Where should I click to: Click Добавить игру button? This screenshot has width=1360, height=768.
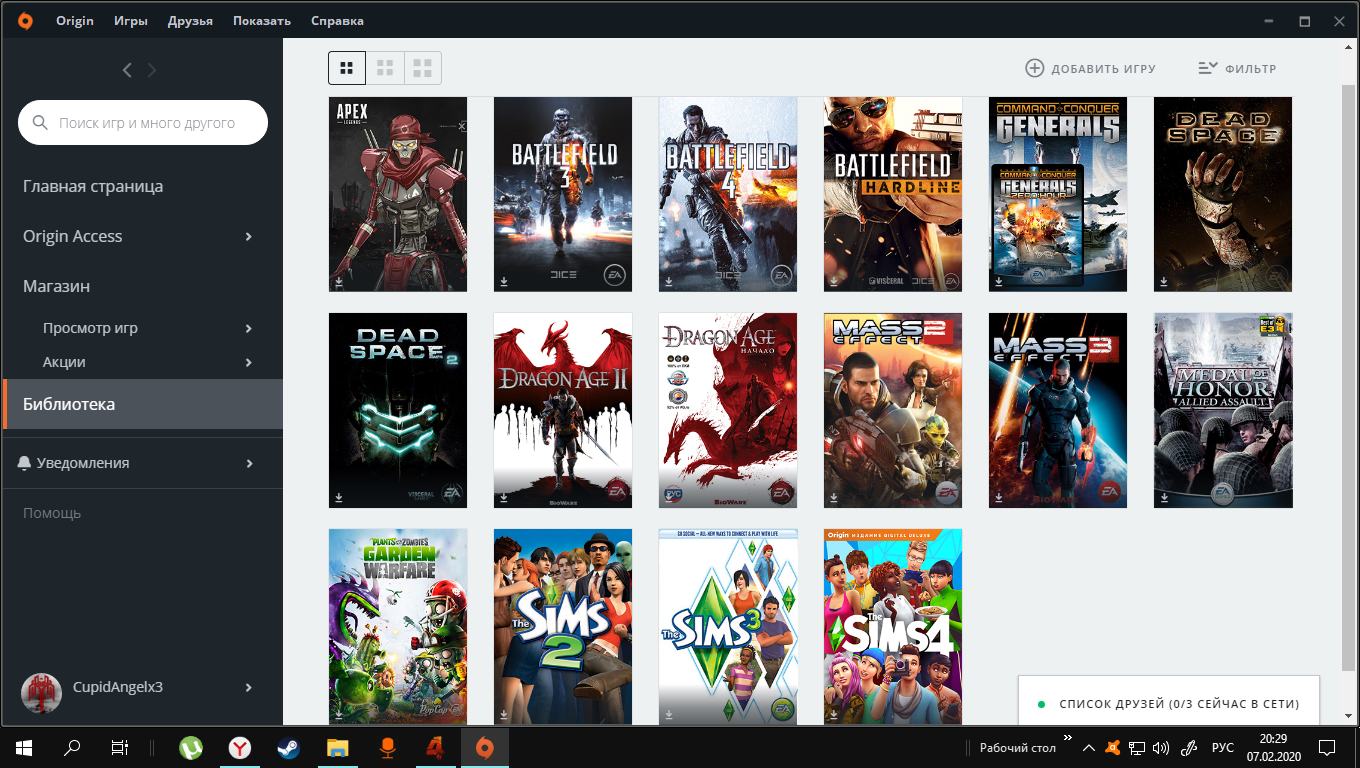(1091, 68)
